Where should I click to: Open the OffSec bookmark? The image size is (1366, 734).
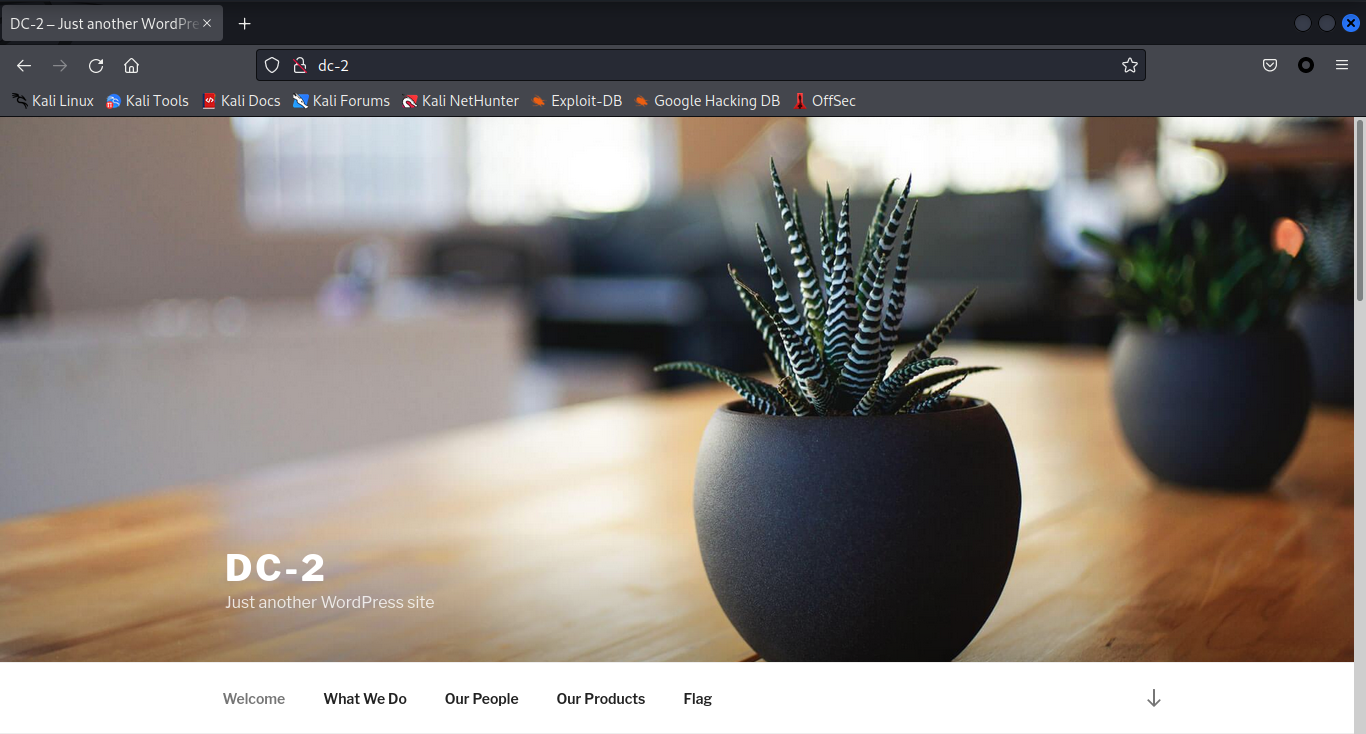click(824, 101)
